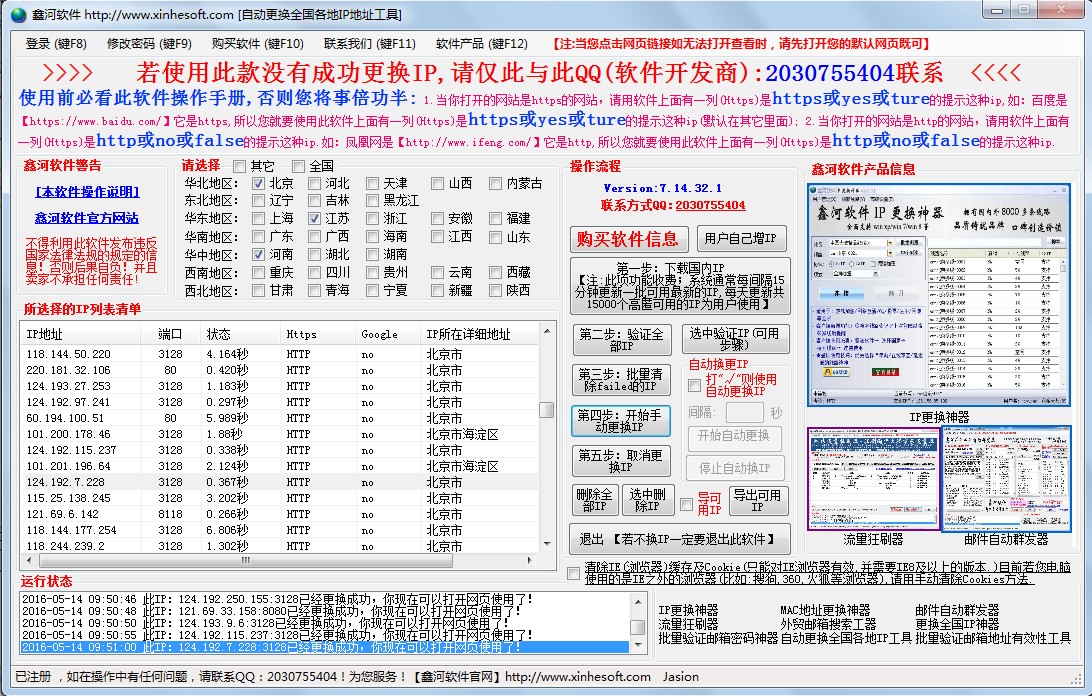Open the large IP更换神器 product screenshot
Screen dimensions: 1092x696
coord(939,295)
